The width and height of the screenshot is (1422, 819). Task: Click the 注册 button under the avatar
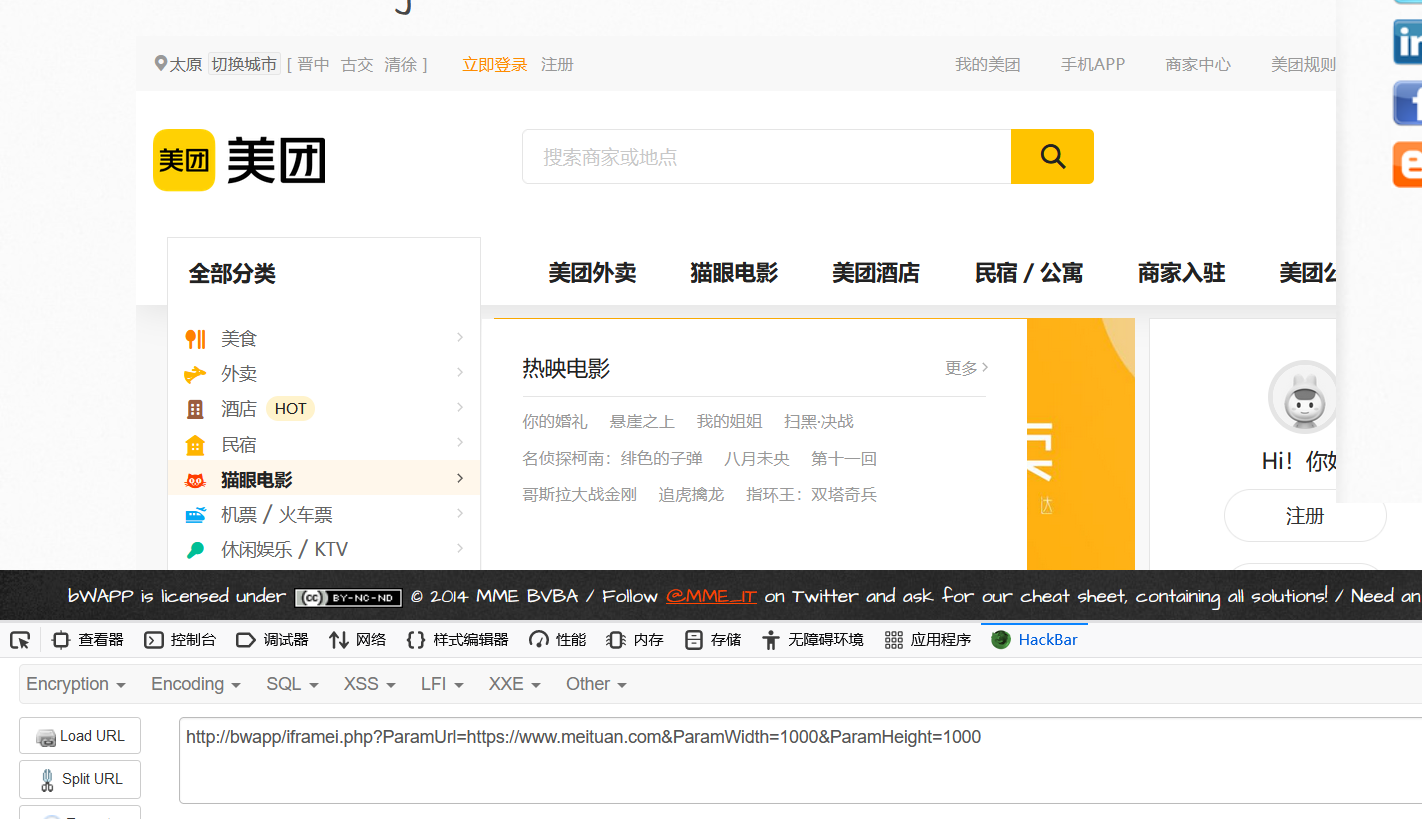coord(1305,516)
